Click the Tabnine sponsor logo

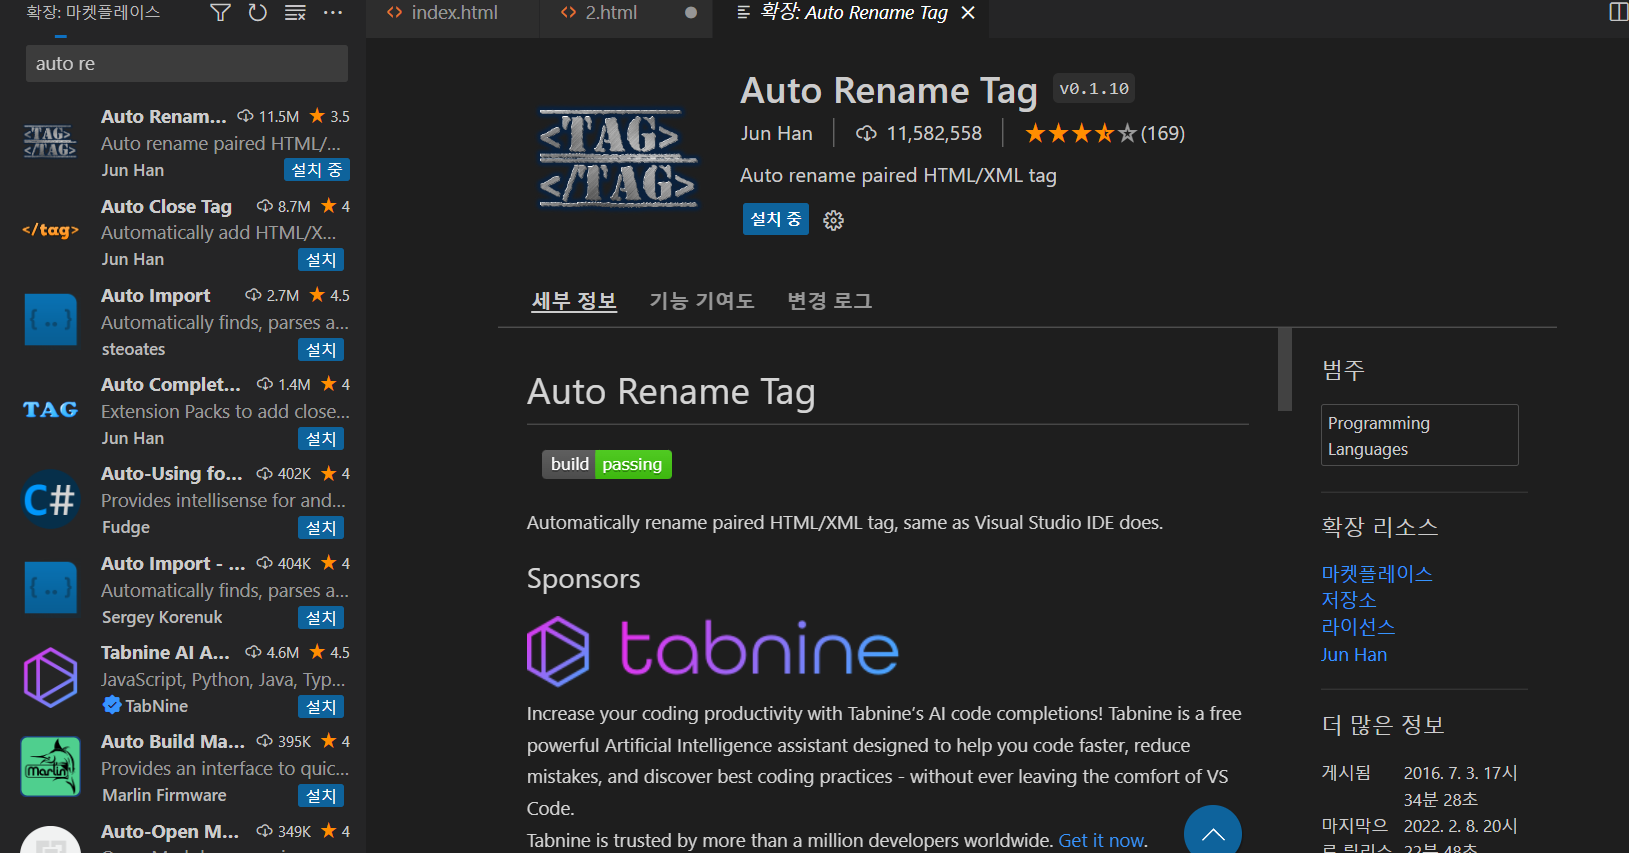click(x=712, y=650)
